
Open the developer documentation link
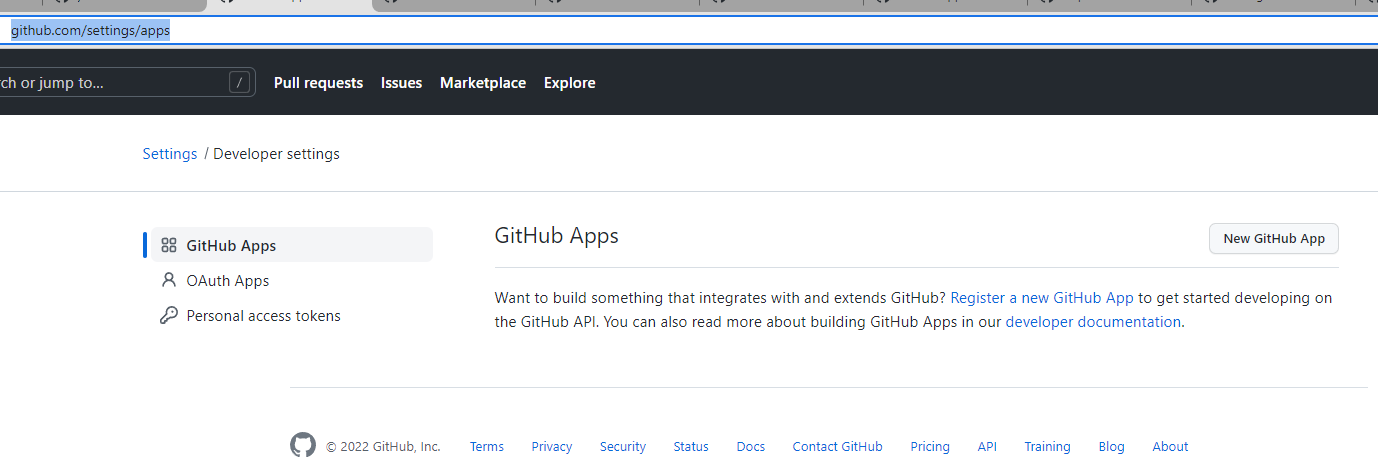coord(1093,322)
